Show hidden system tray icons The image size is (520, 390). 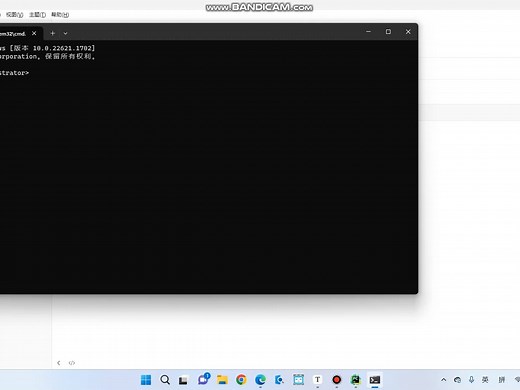point(443,380)
